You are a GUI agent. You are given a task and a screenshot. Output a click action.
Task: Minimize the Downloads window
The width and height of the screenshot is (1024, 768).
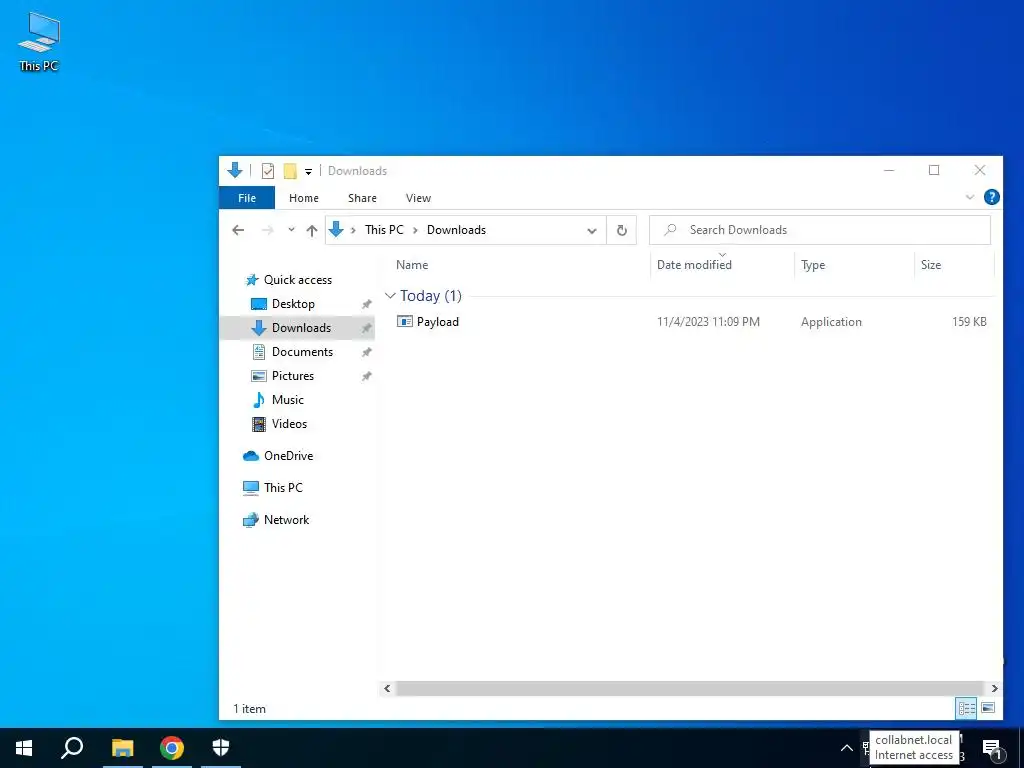pos(889,170)
